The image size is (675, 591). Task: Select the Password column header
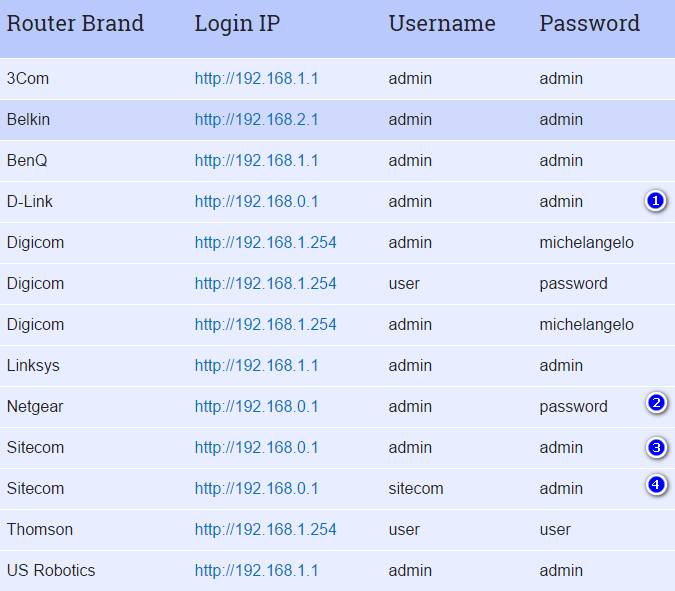coord(589,23)
